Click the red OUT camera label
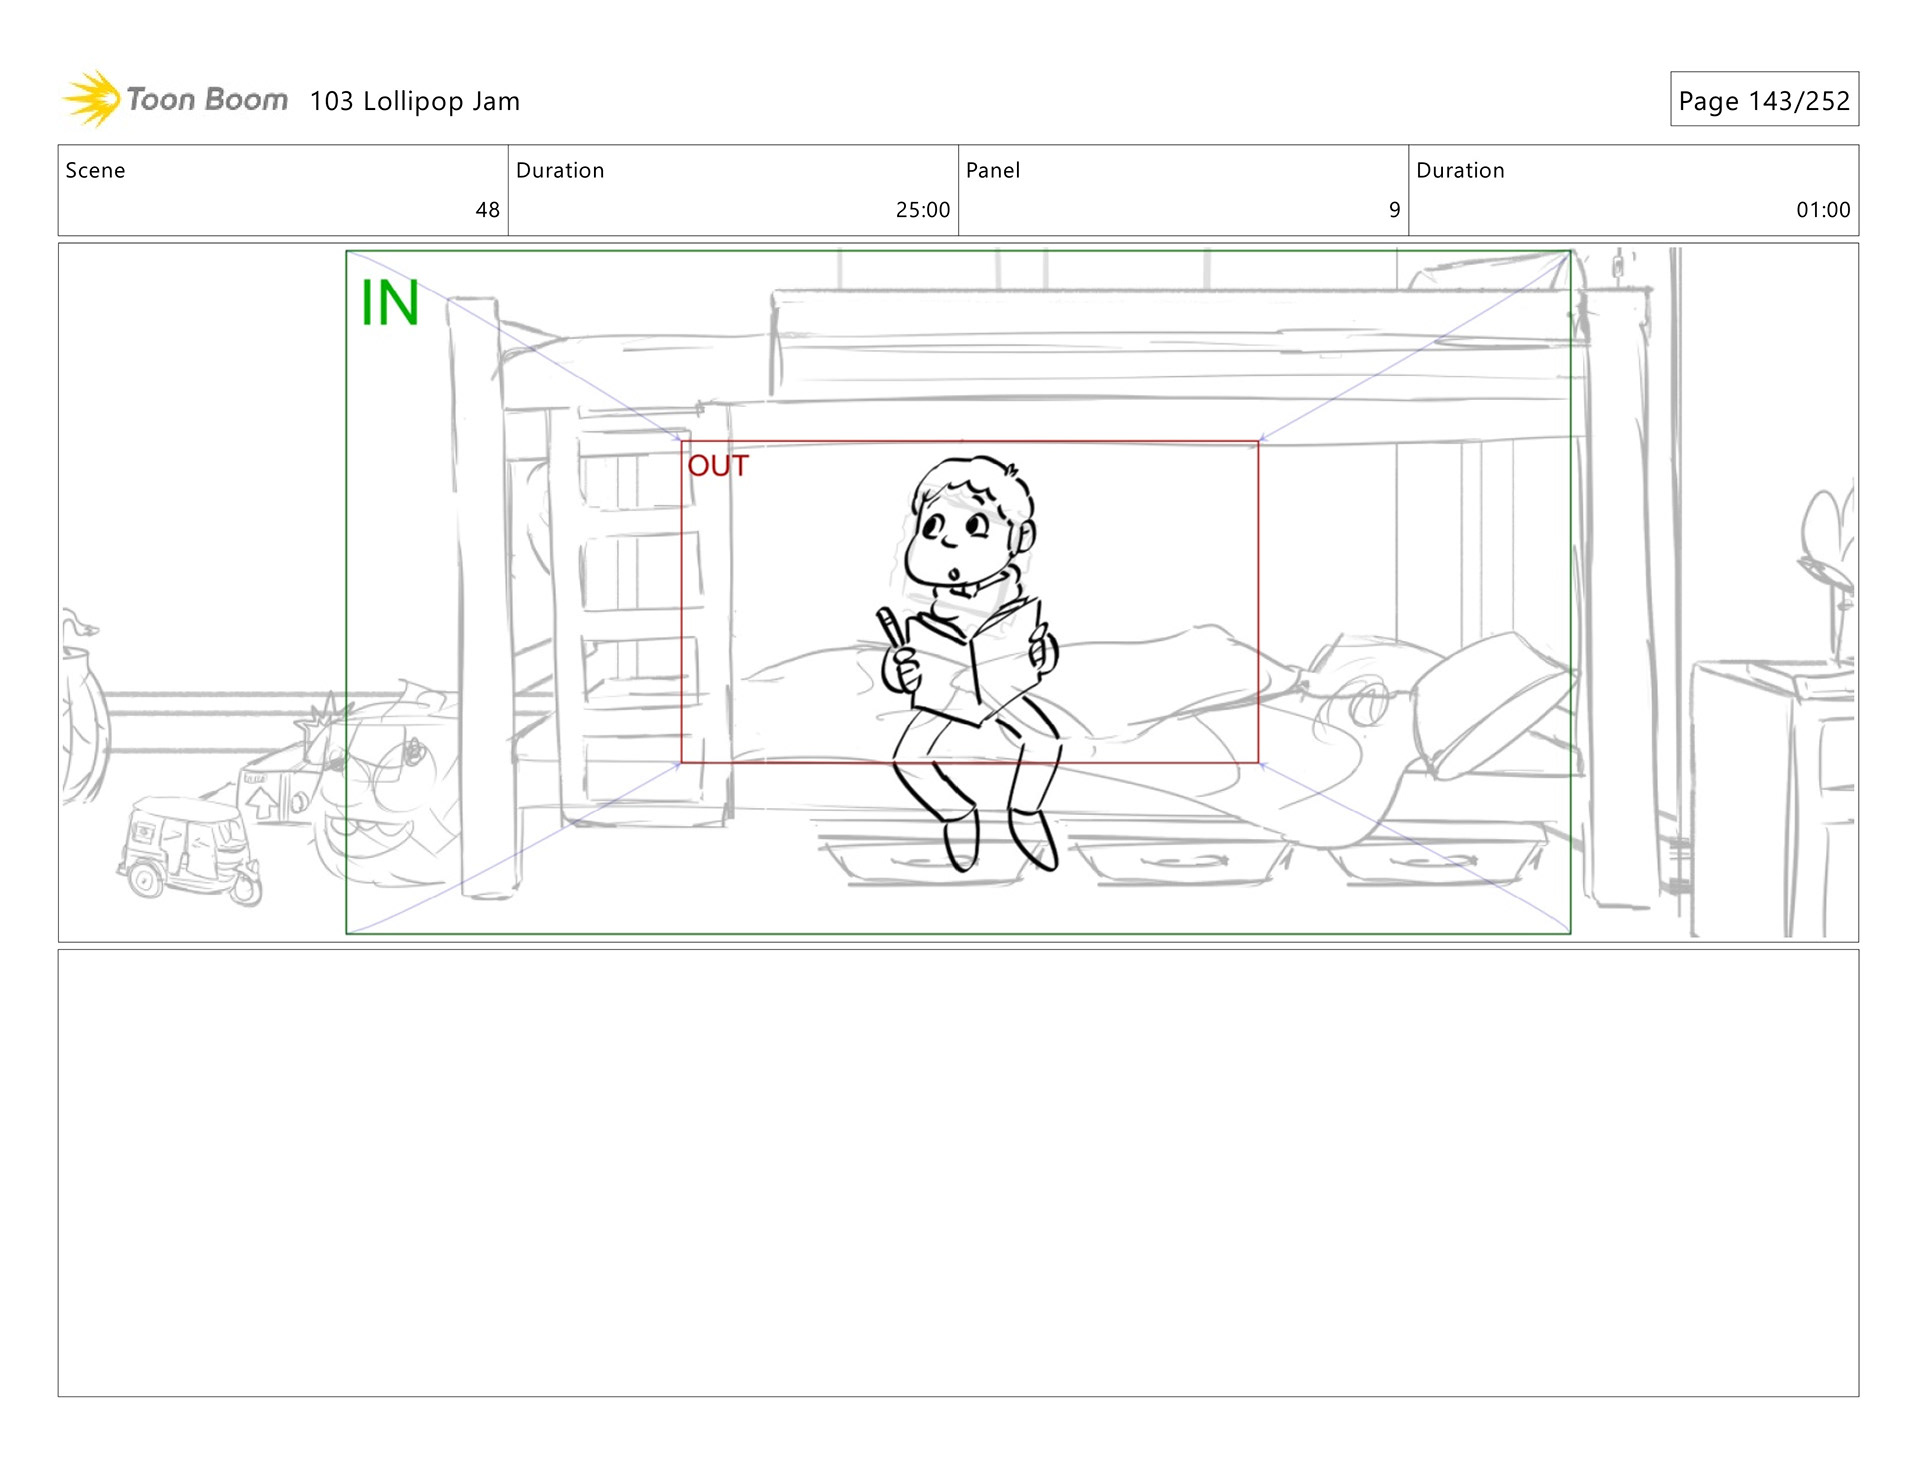Viewport: 1920px width, 1484px height. [717, 466]
